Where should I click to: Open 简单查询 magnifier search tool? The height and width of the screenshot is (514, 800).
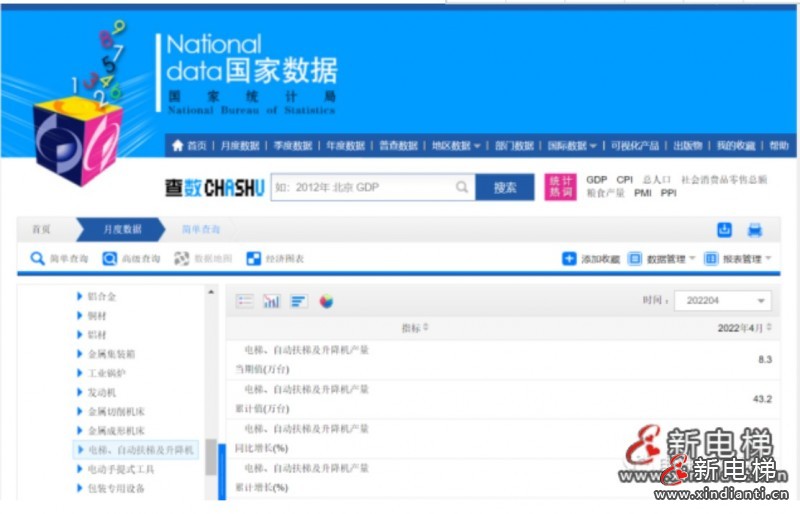pyautogui.click(x=38, y=258)
